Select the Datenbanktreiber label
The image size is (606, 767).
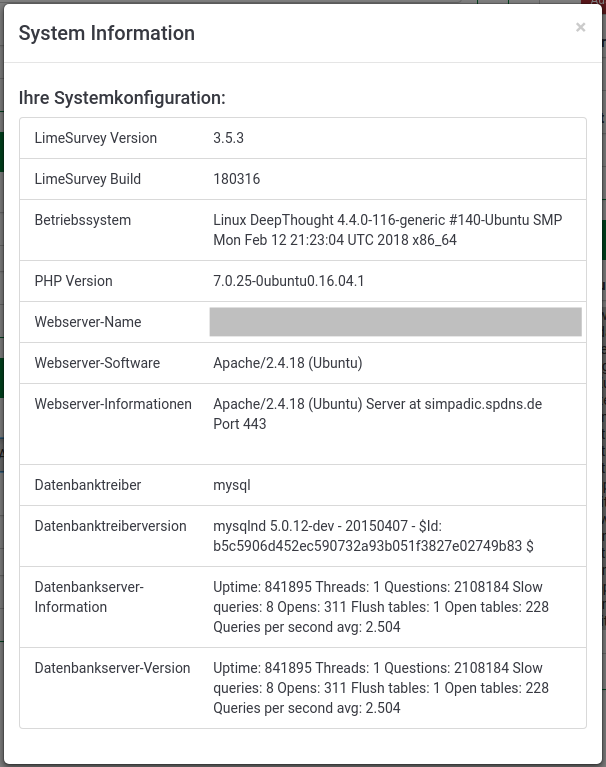(88, 485)
